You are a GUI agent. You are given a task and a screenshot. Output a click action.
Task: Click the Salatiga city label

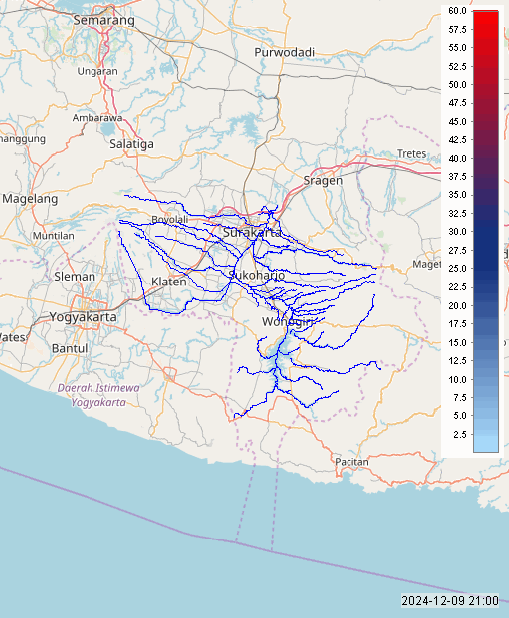[131, 144]
